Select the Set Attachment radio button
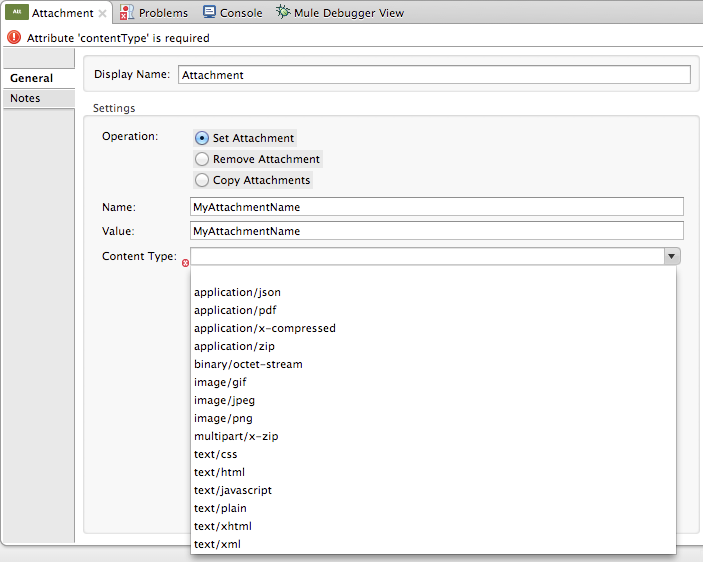Screen dimensions: 703x562 [203, 138]
